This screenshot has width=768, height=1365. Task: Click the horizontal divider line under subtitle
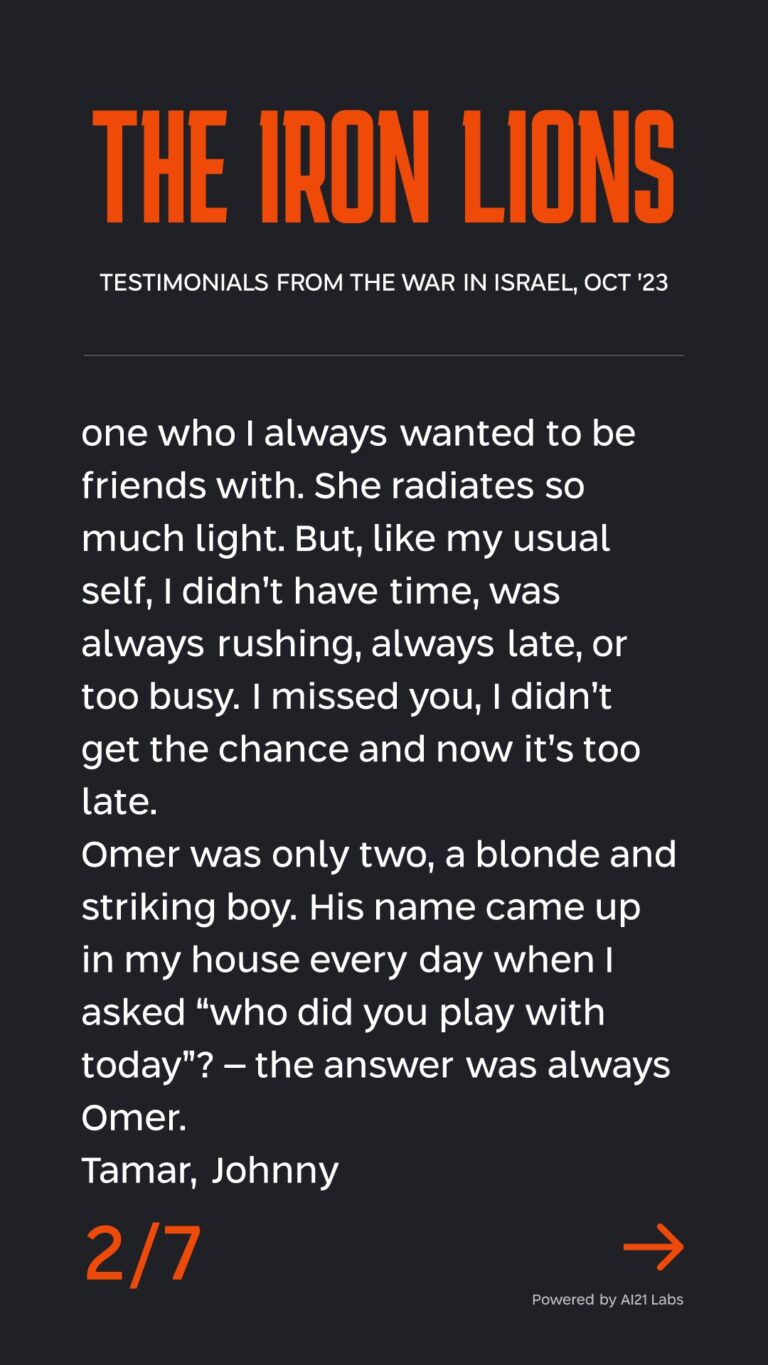pyautogui.click(x=384, y=355)
